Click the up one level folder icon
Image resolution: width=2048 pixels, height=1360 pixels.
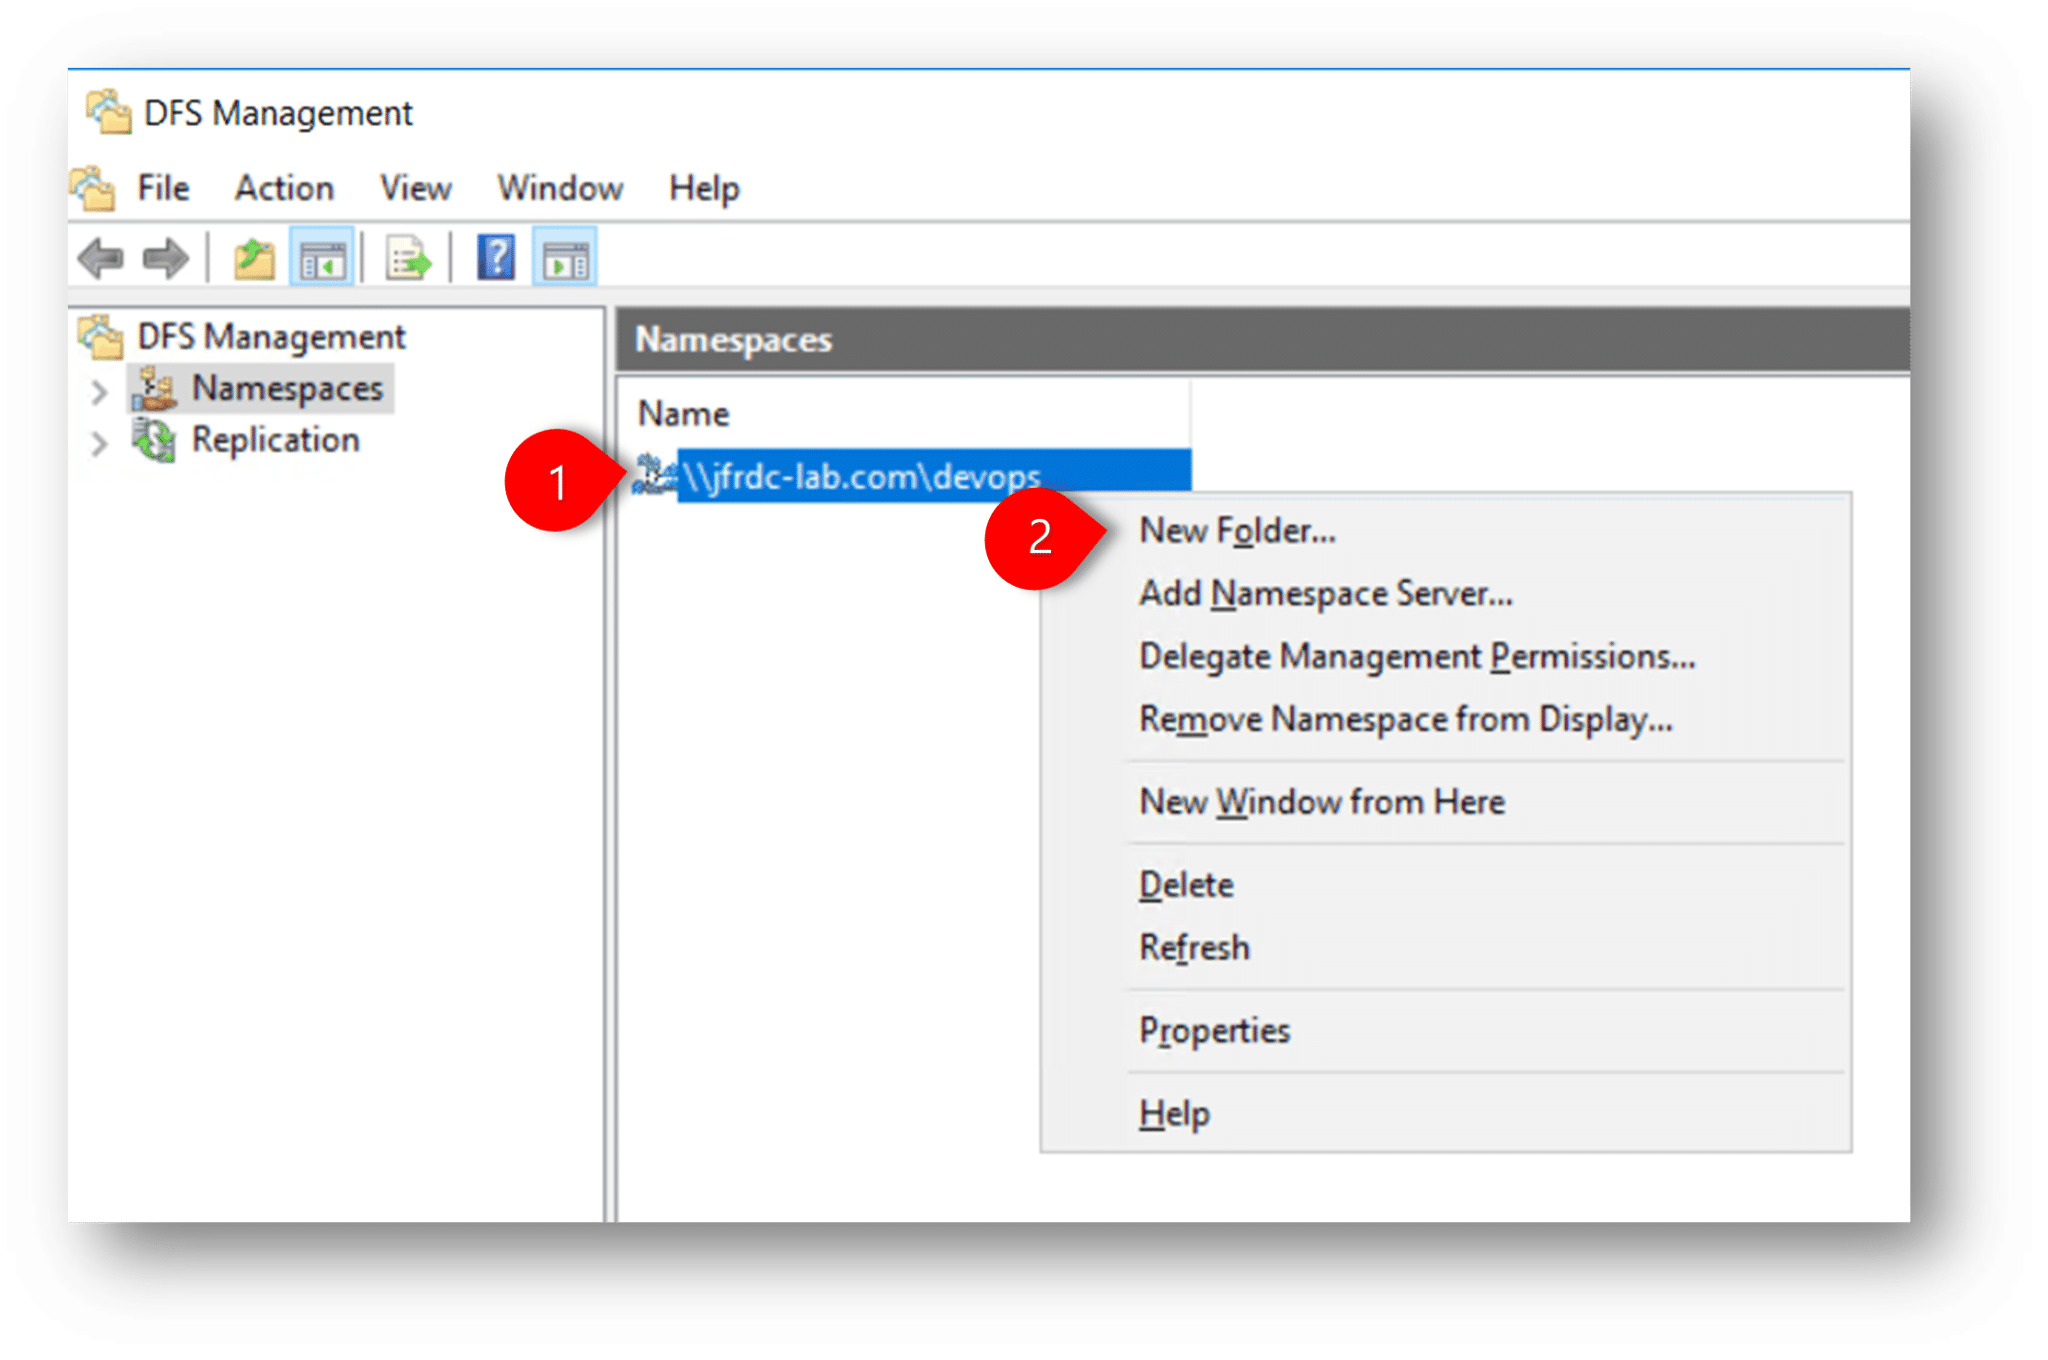point(255,256)
